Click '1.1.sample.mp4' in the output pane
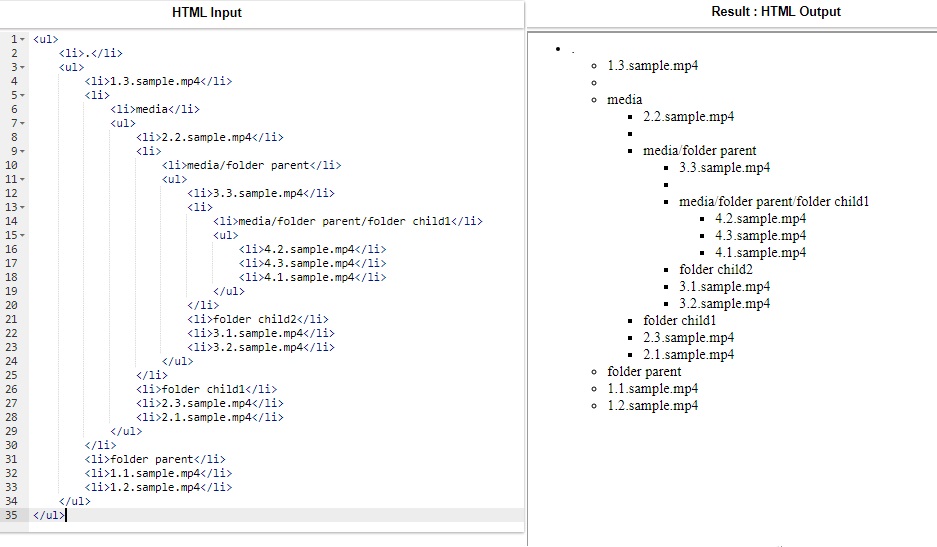937x547 pixels. 653,389
